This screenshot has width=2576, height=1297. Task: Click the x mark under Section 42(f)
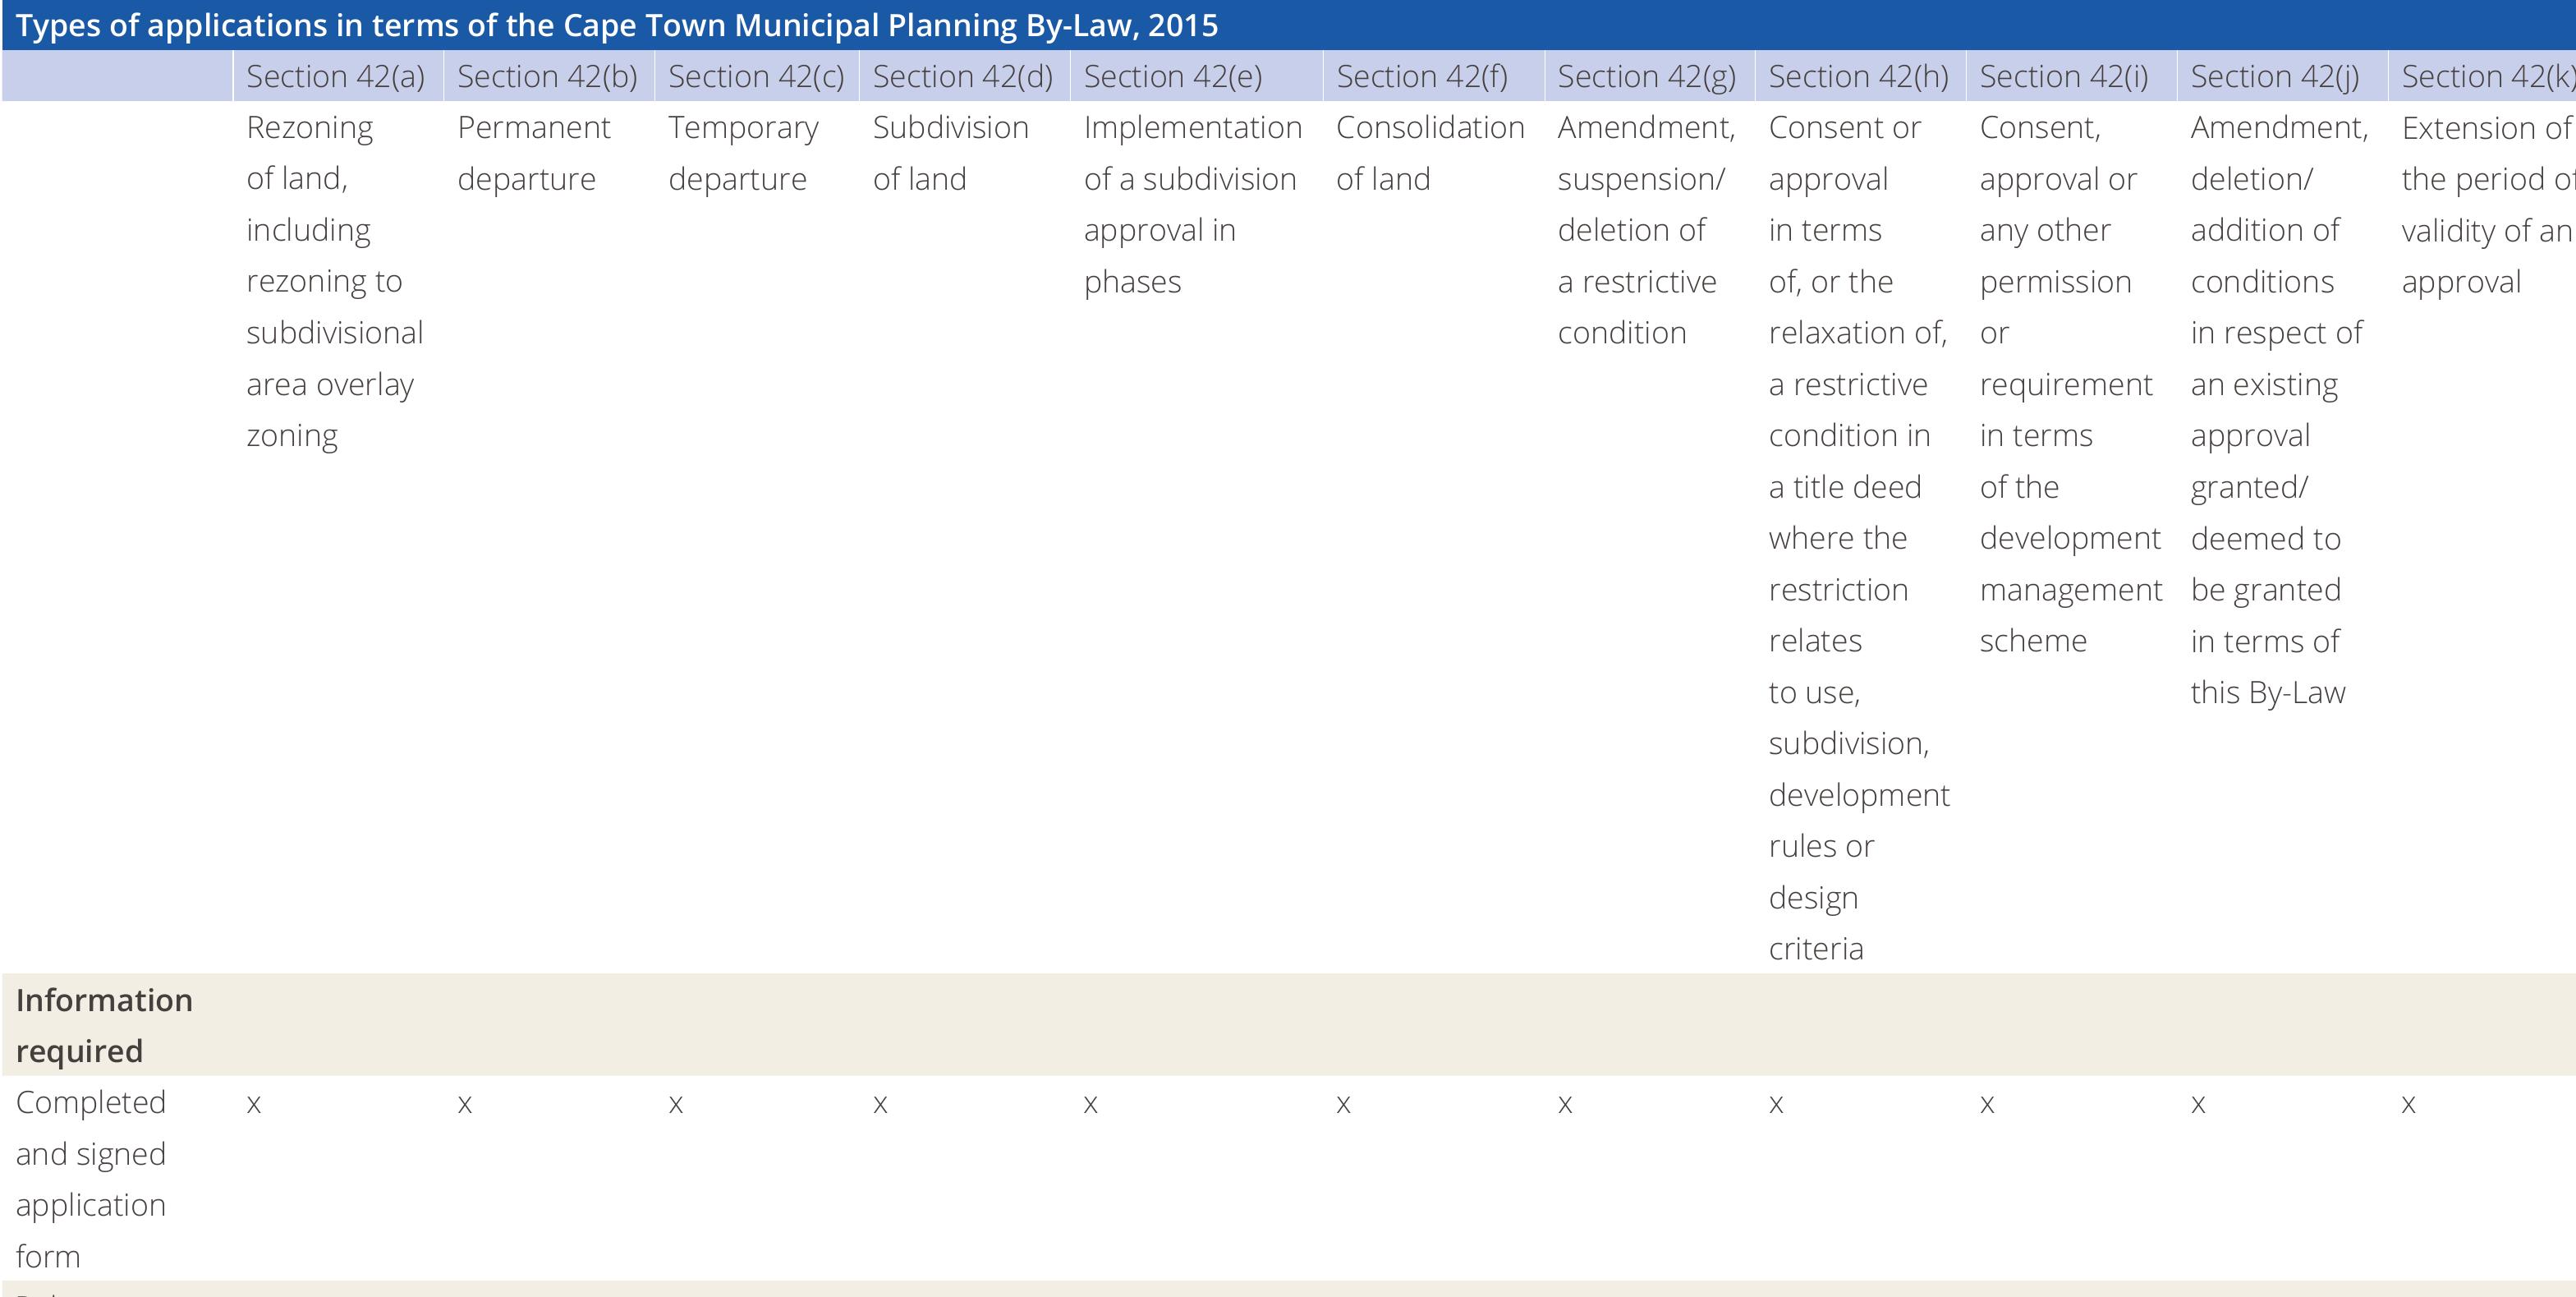click(x=1343, y=1104)
